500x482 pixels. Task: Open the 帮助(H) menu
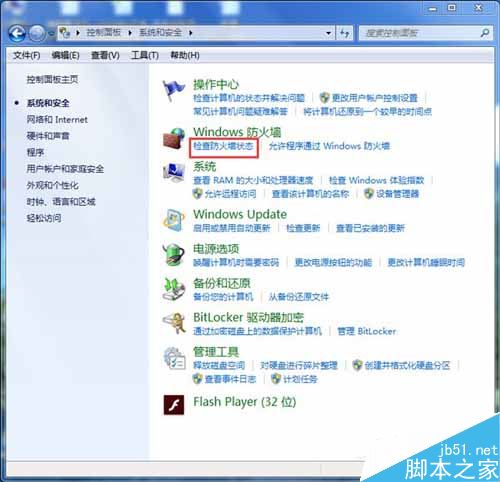pos(185,55)
